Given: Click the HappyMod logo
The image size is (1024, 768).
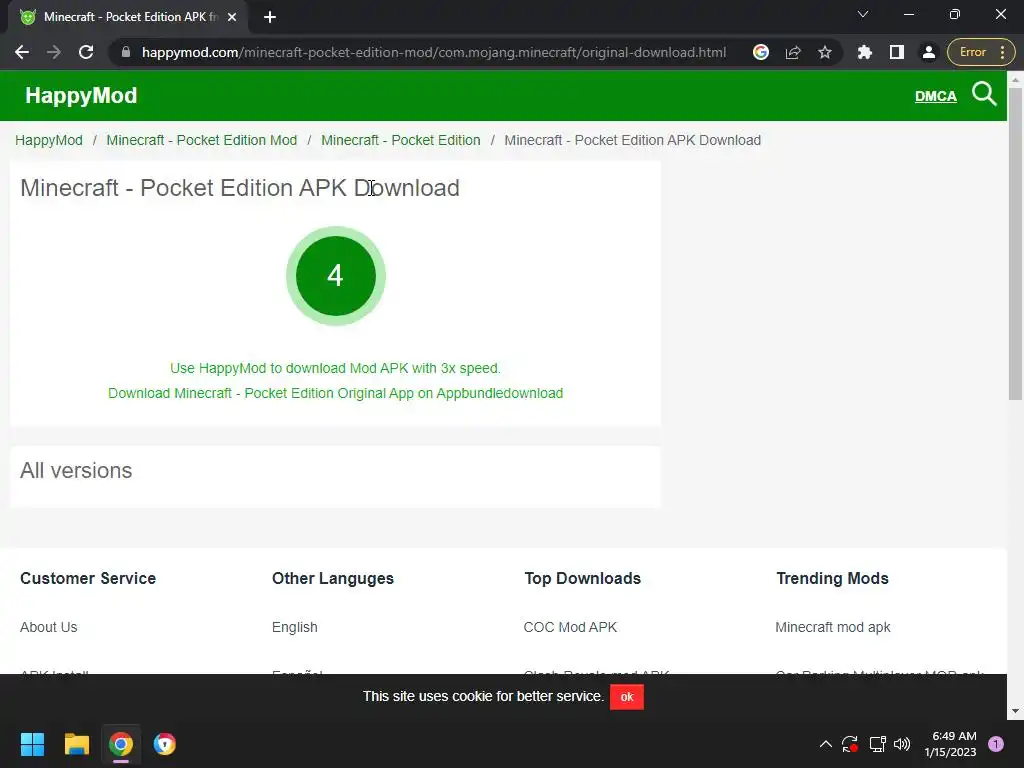Looking at the screenshot, I should [81, 95].
